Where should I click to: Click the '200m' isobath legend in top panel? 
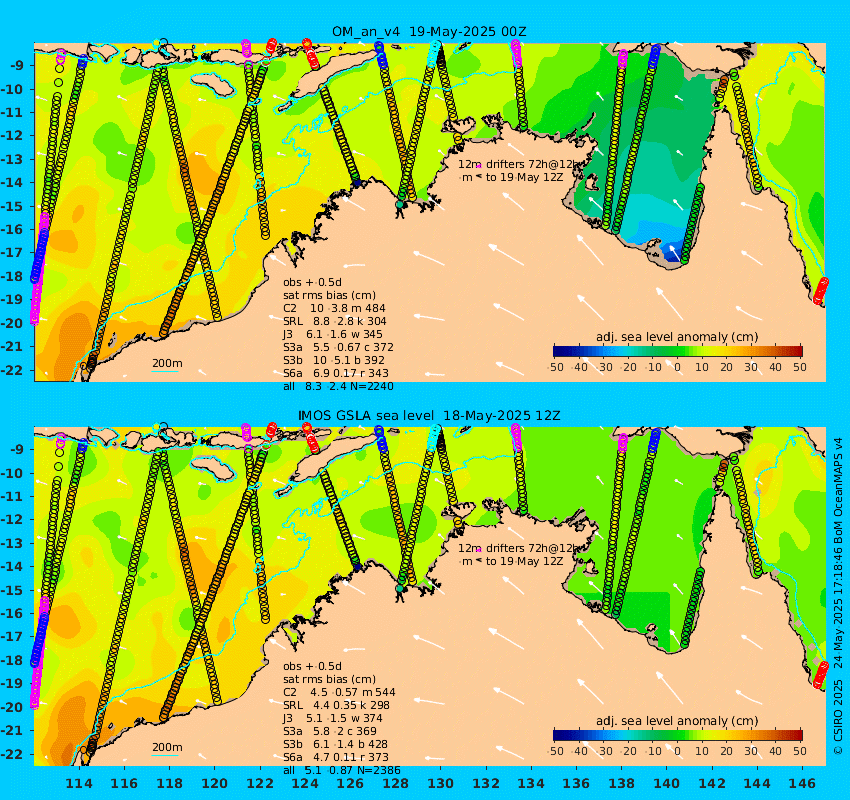click(x=166, y=364)
